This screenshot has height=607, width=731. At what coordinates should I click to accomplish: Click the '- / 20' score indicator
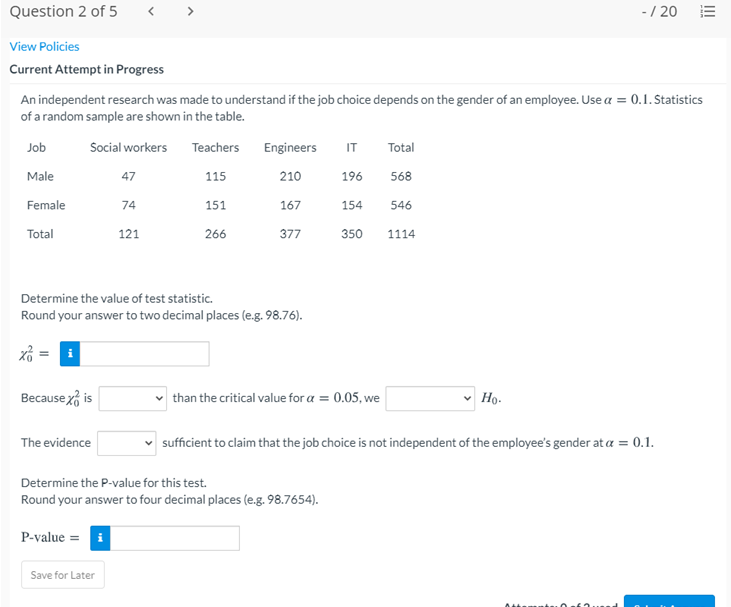(x=659, y=11)
